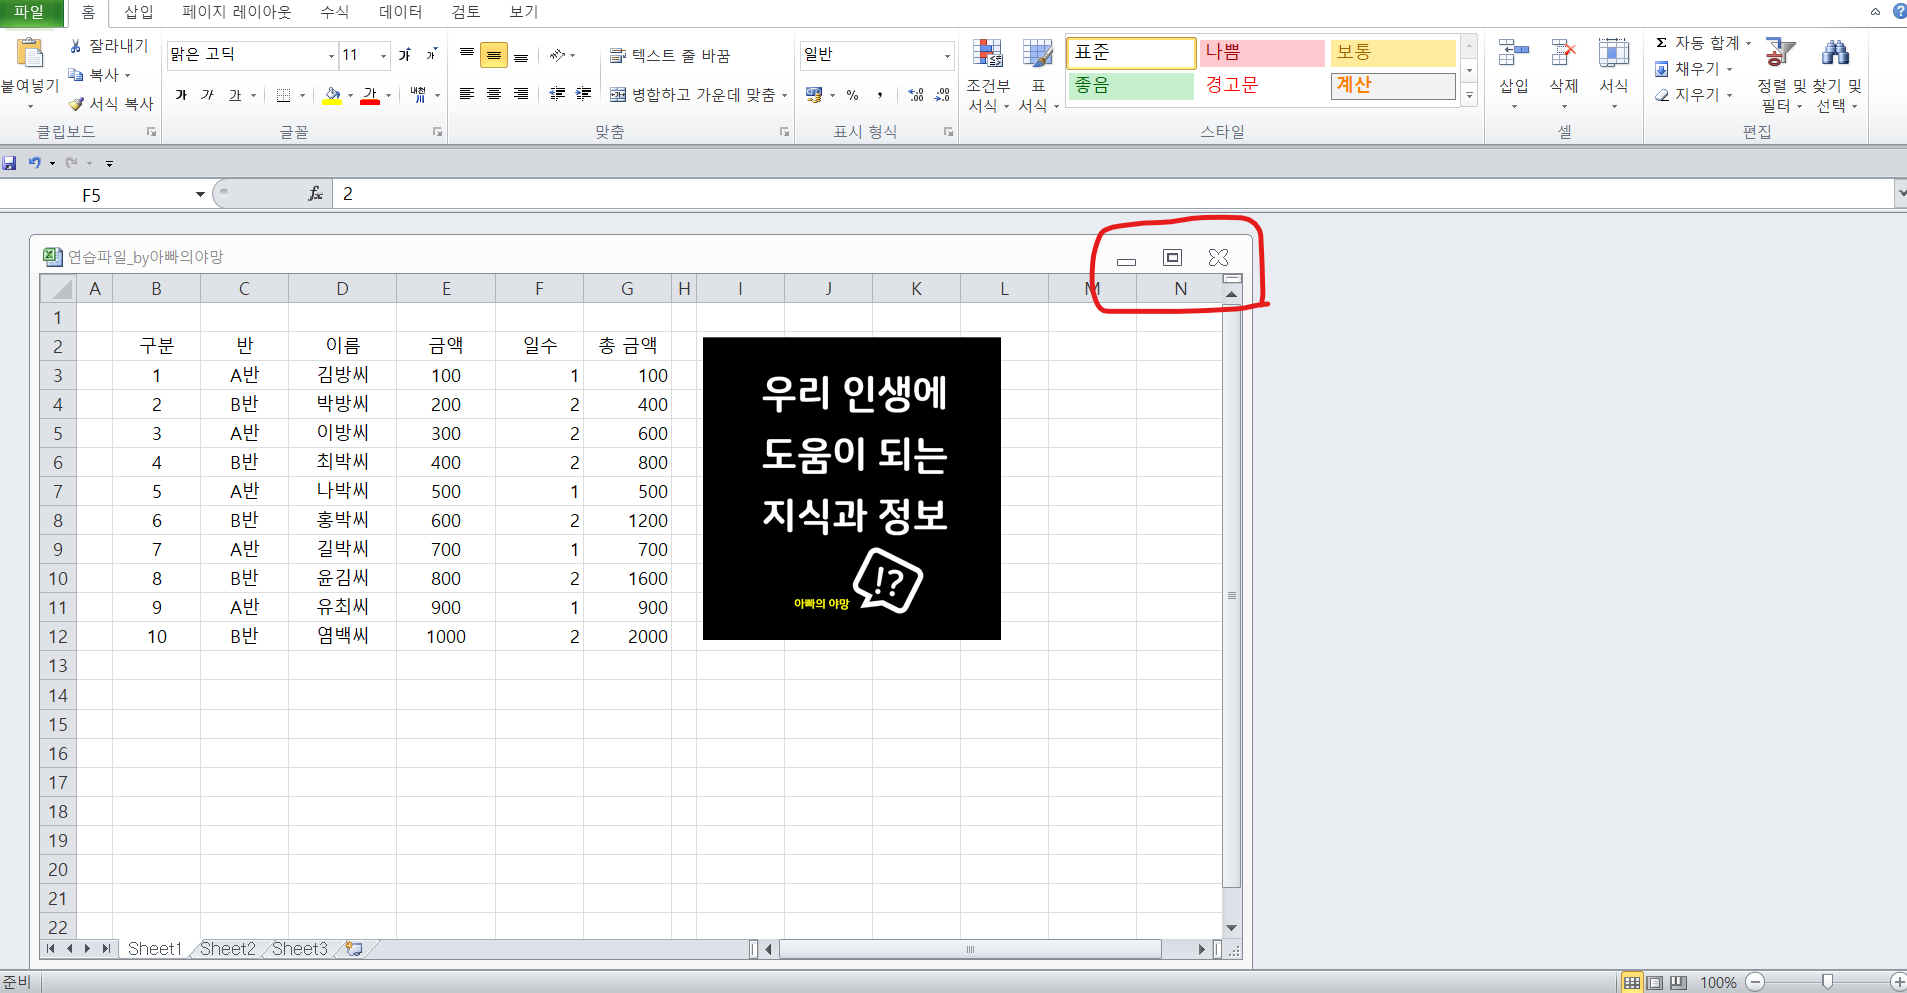
Task: Select the Format Painter (서식 복사) brush
Action: 76,104
